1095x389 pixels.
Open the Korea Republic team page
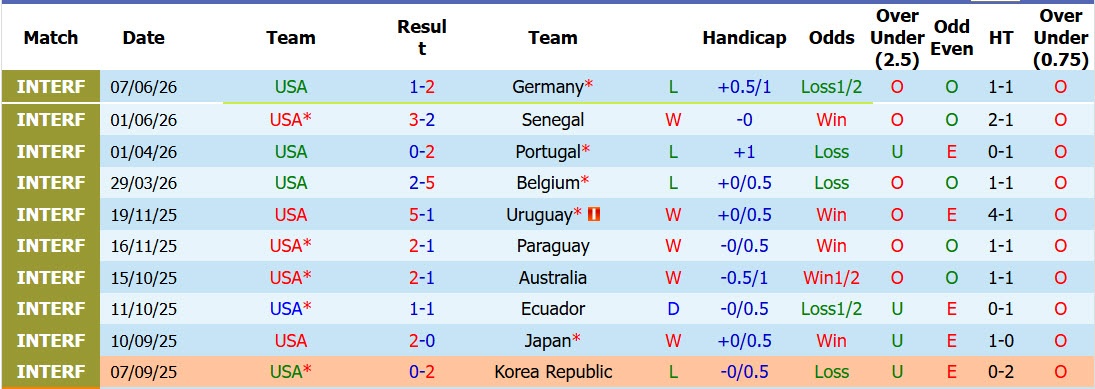(553, 372)
